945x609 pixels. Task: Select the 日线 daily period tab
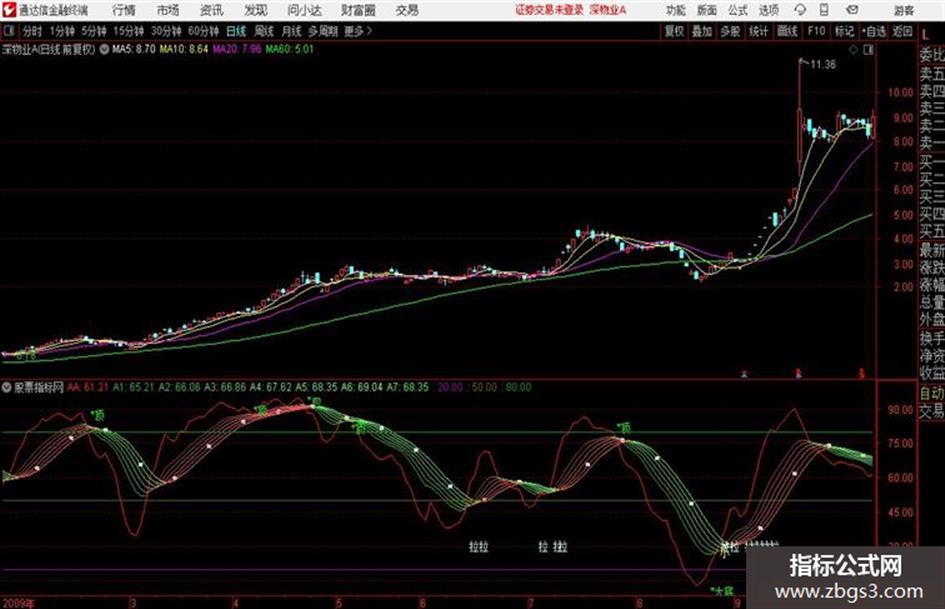236,31
